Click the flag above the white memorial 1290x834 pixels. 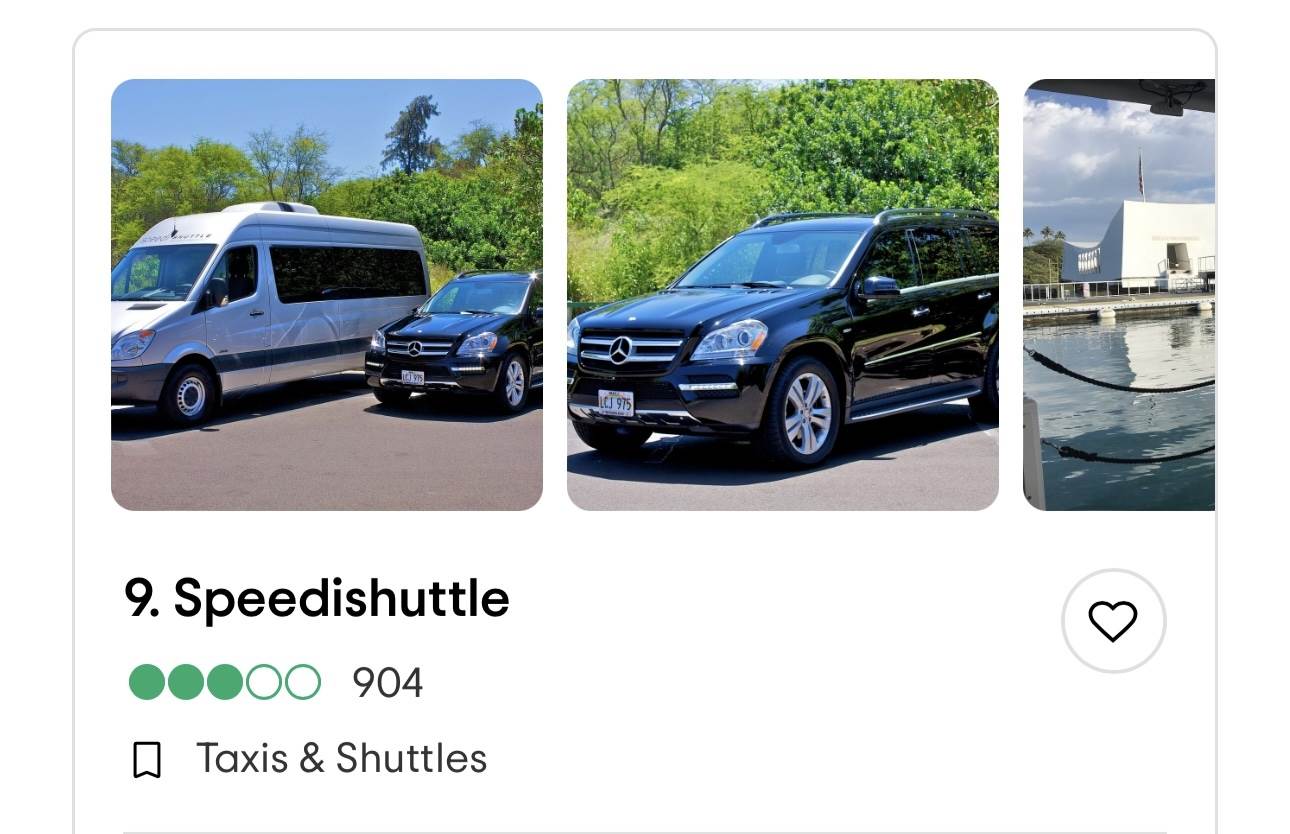(x=1140, y=174)
